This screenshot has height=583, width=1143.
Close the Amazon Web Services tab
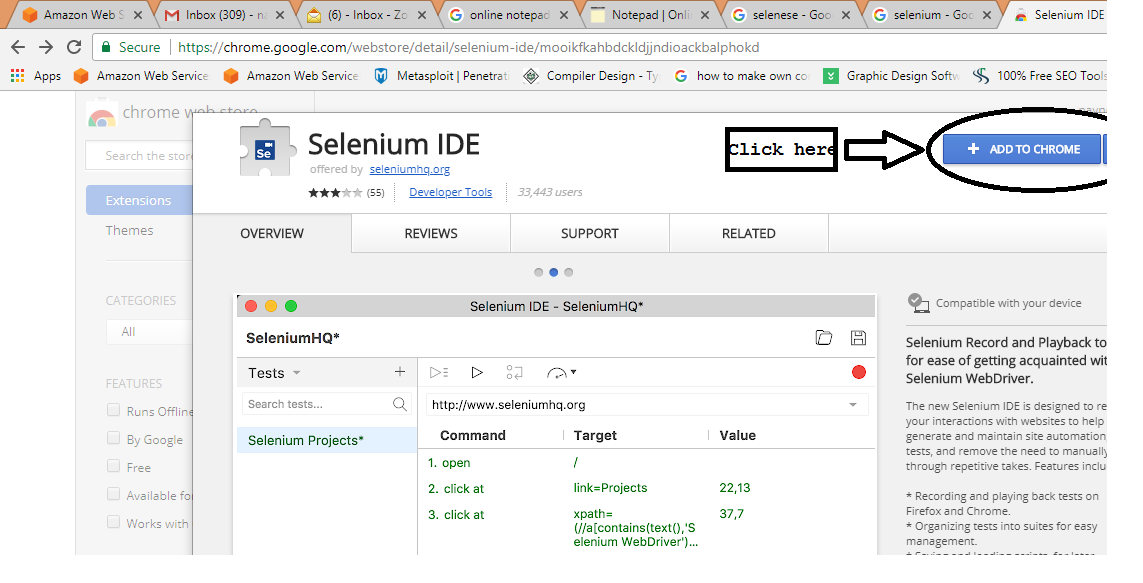(139, 15)
